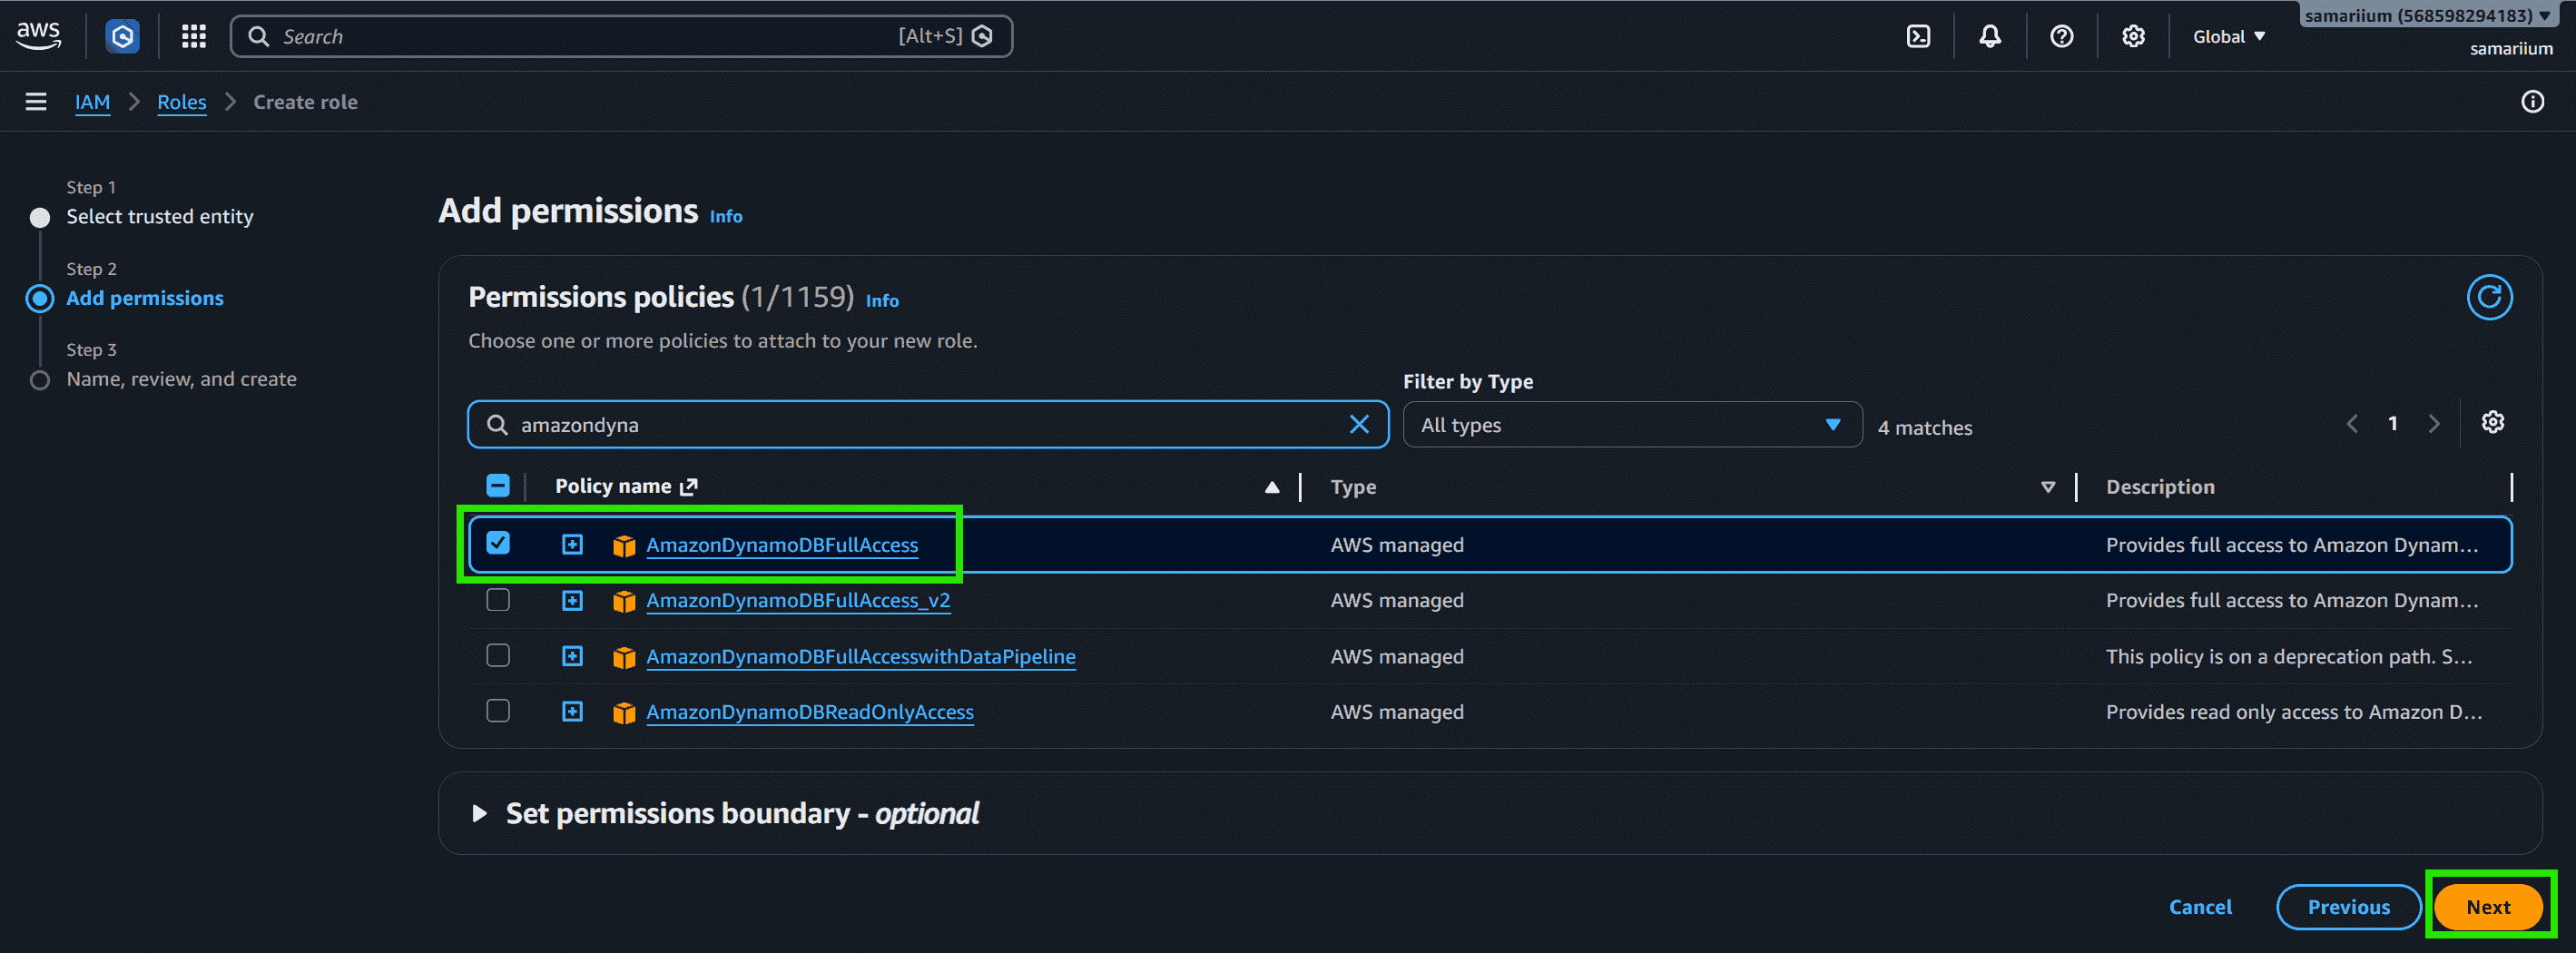The height and width of the screenshot is (953, 2576).
Task: Click the policy filter search field
Action: 927,425
